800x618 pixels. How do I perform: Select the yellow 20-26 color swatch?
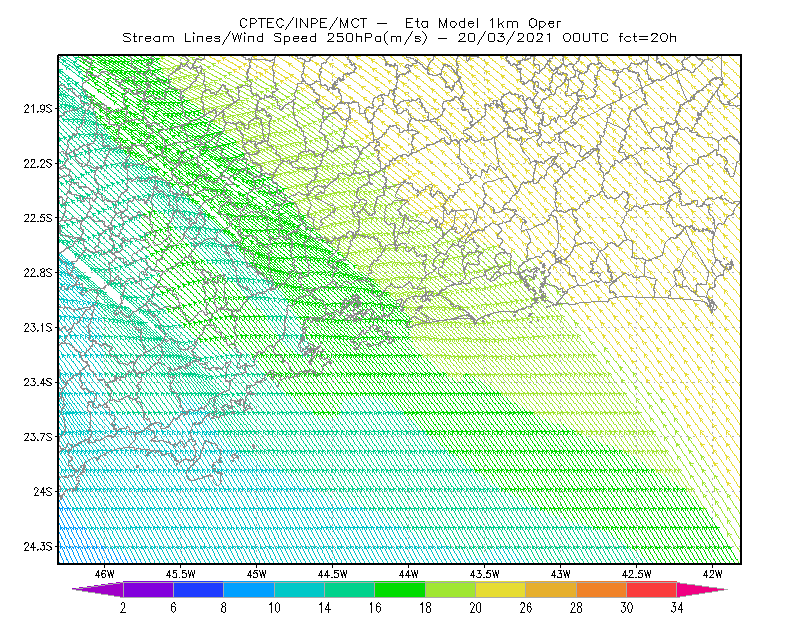tap(501, 589)
